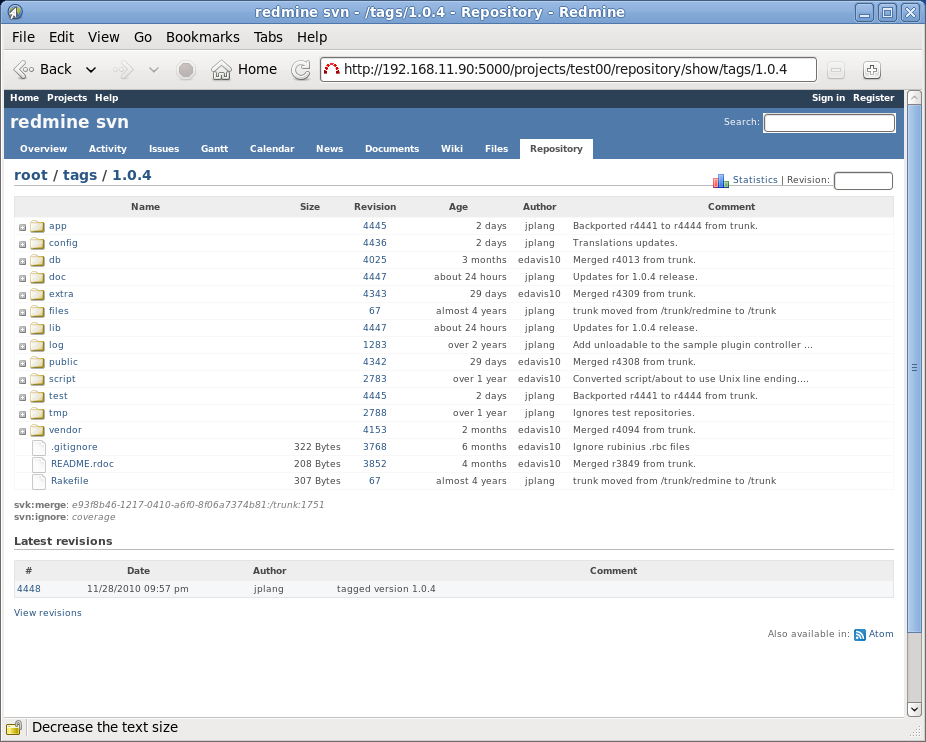Screen dimensions: 926x742
Task: Open the Back history dropdown arrow
Action: [x=91, y=70]
